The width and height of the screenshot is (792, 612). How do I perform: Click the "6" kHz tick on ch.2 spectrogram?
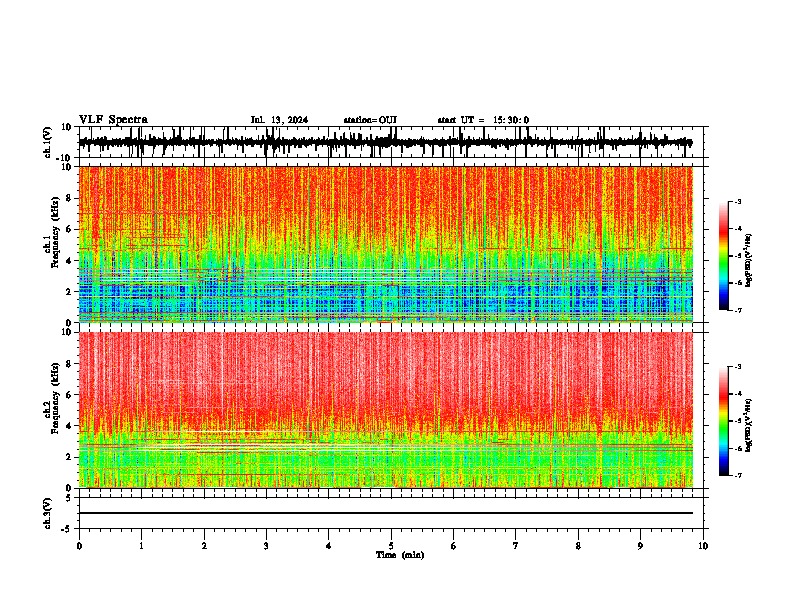[69, 395]
